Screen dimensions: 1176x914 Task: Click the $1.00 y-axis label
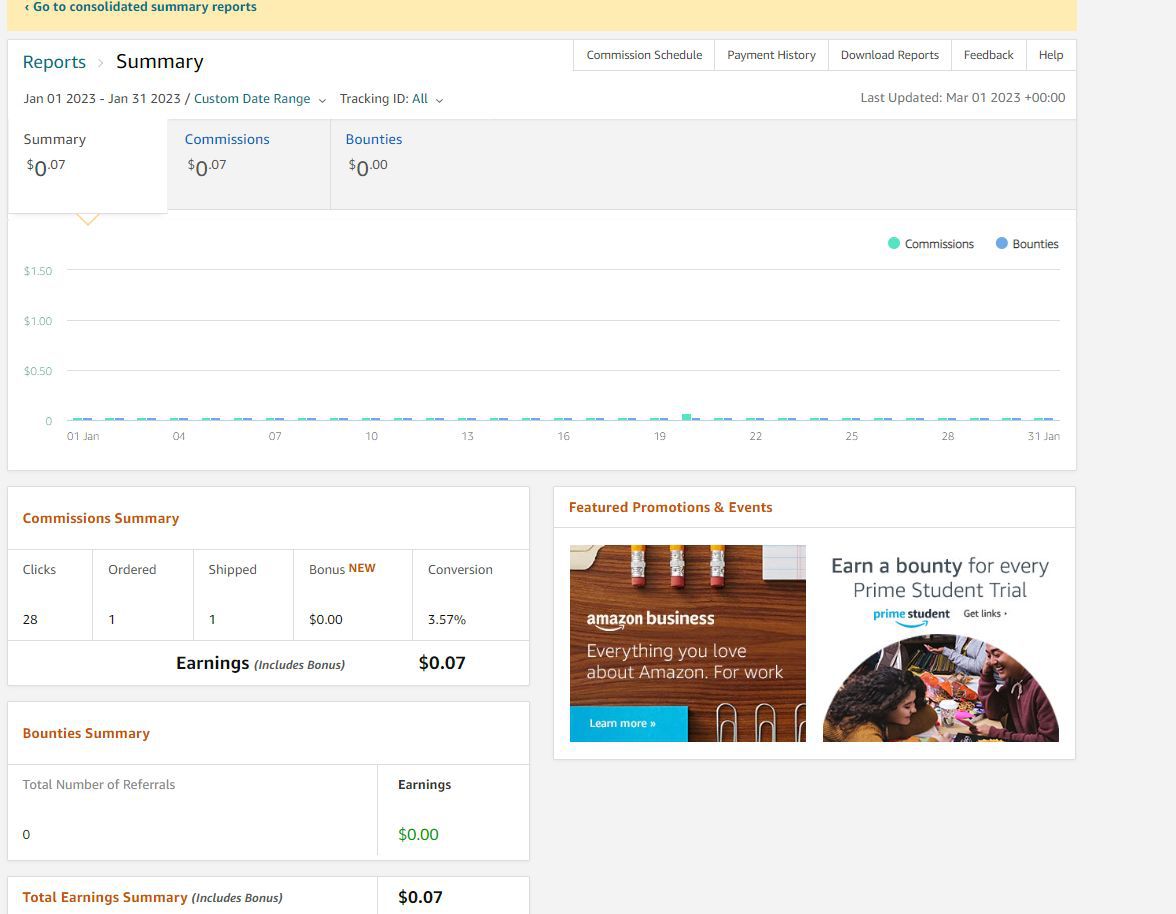(x=38, y=321)
